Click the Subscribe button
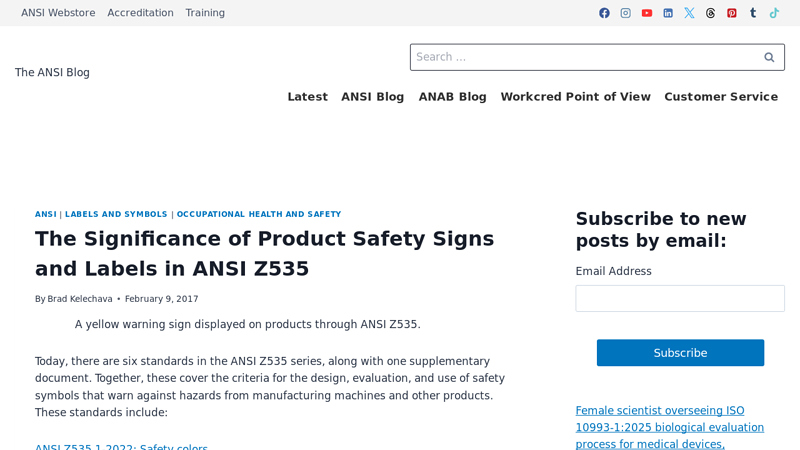Viewport: 800px width, 450px height. click(680, 353)
